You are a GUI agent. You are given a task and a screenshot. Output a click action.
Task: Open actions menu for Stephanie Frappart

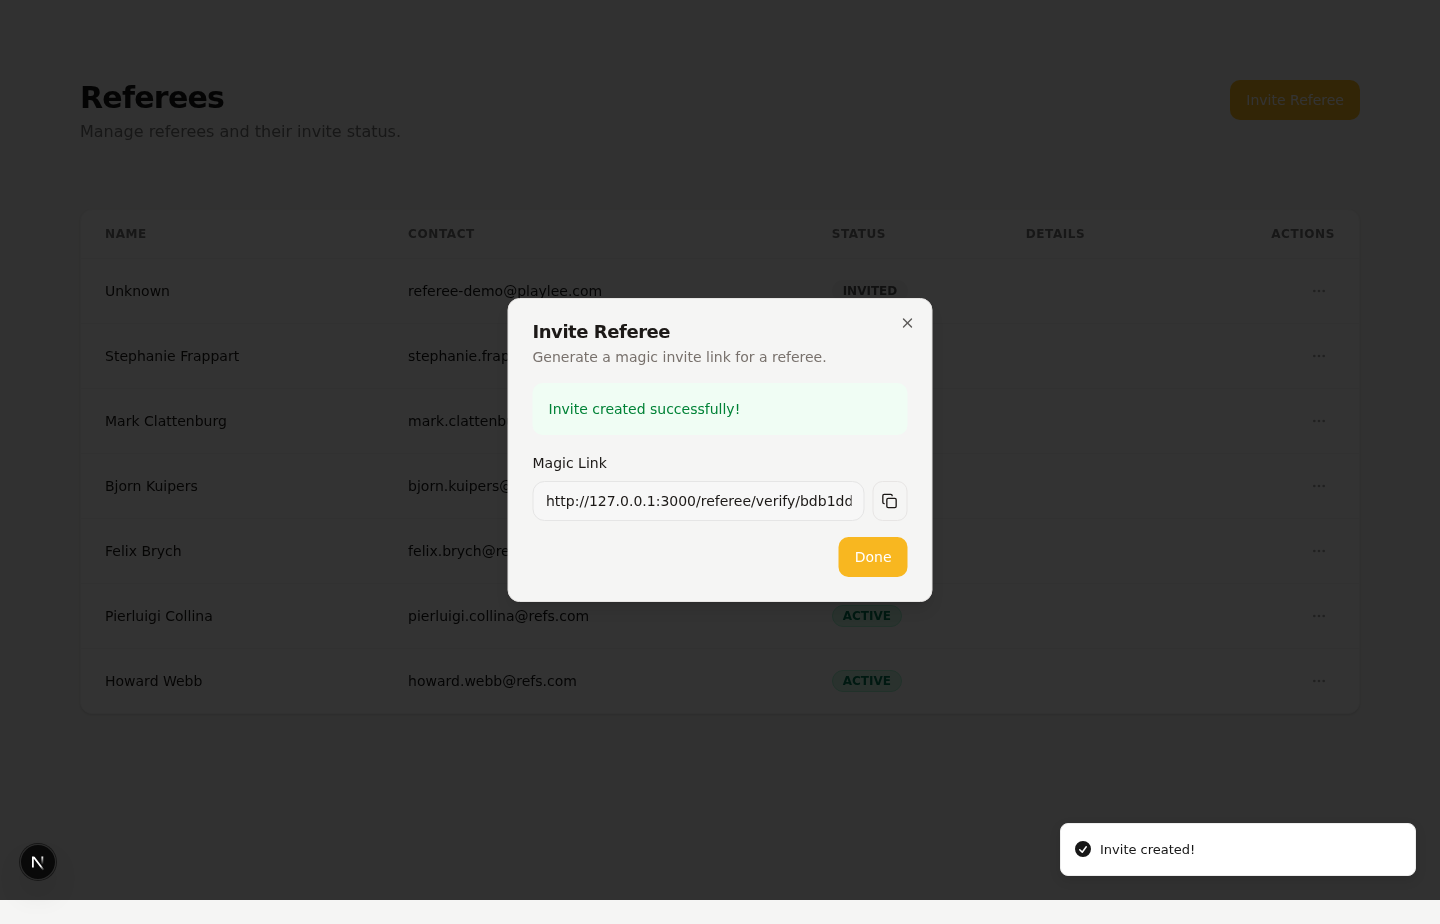click(x=1318, y=356)
